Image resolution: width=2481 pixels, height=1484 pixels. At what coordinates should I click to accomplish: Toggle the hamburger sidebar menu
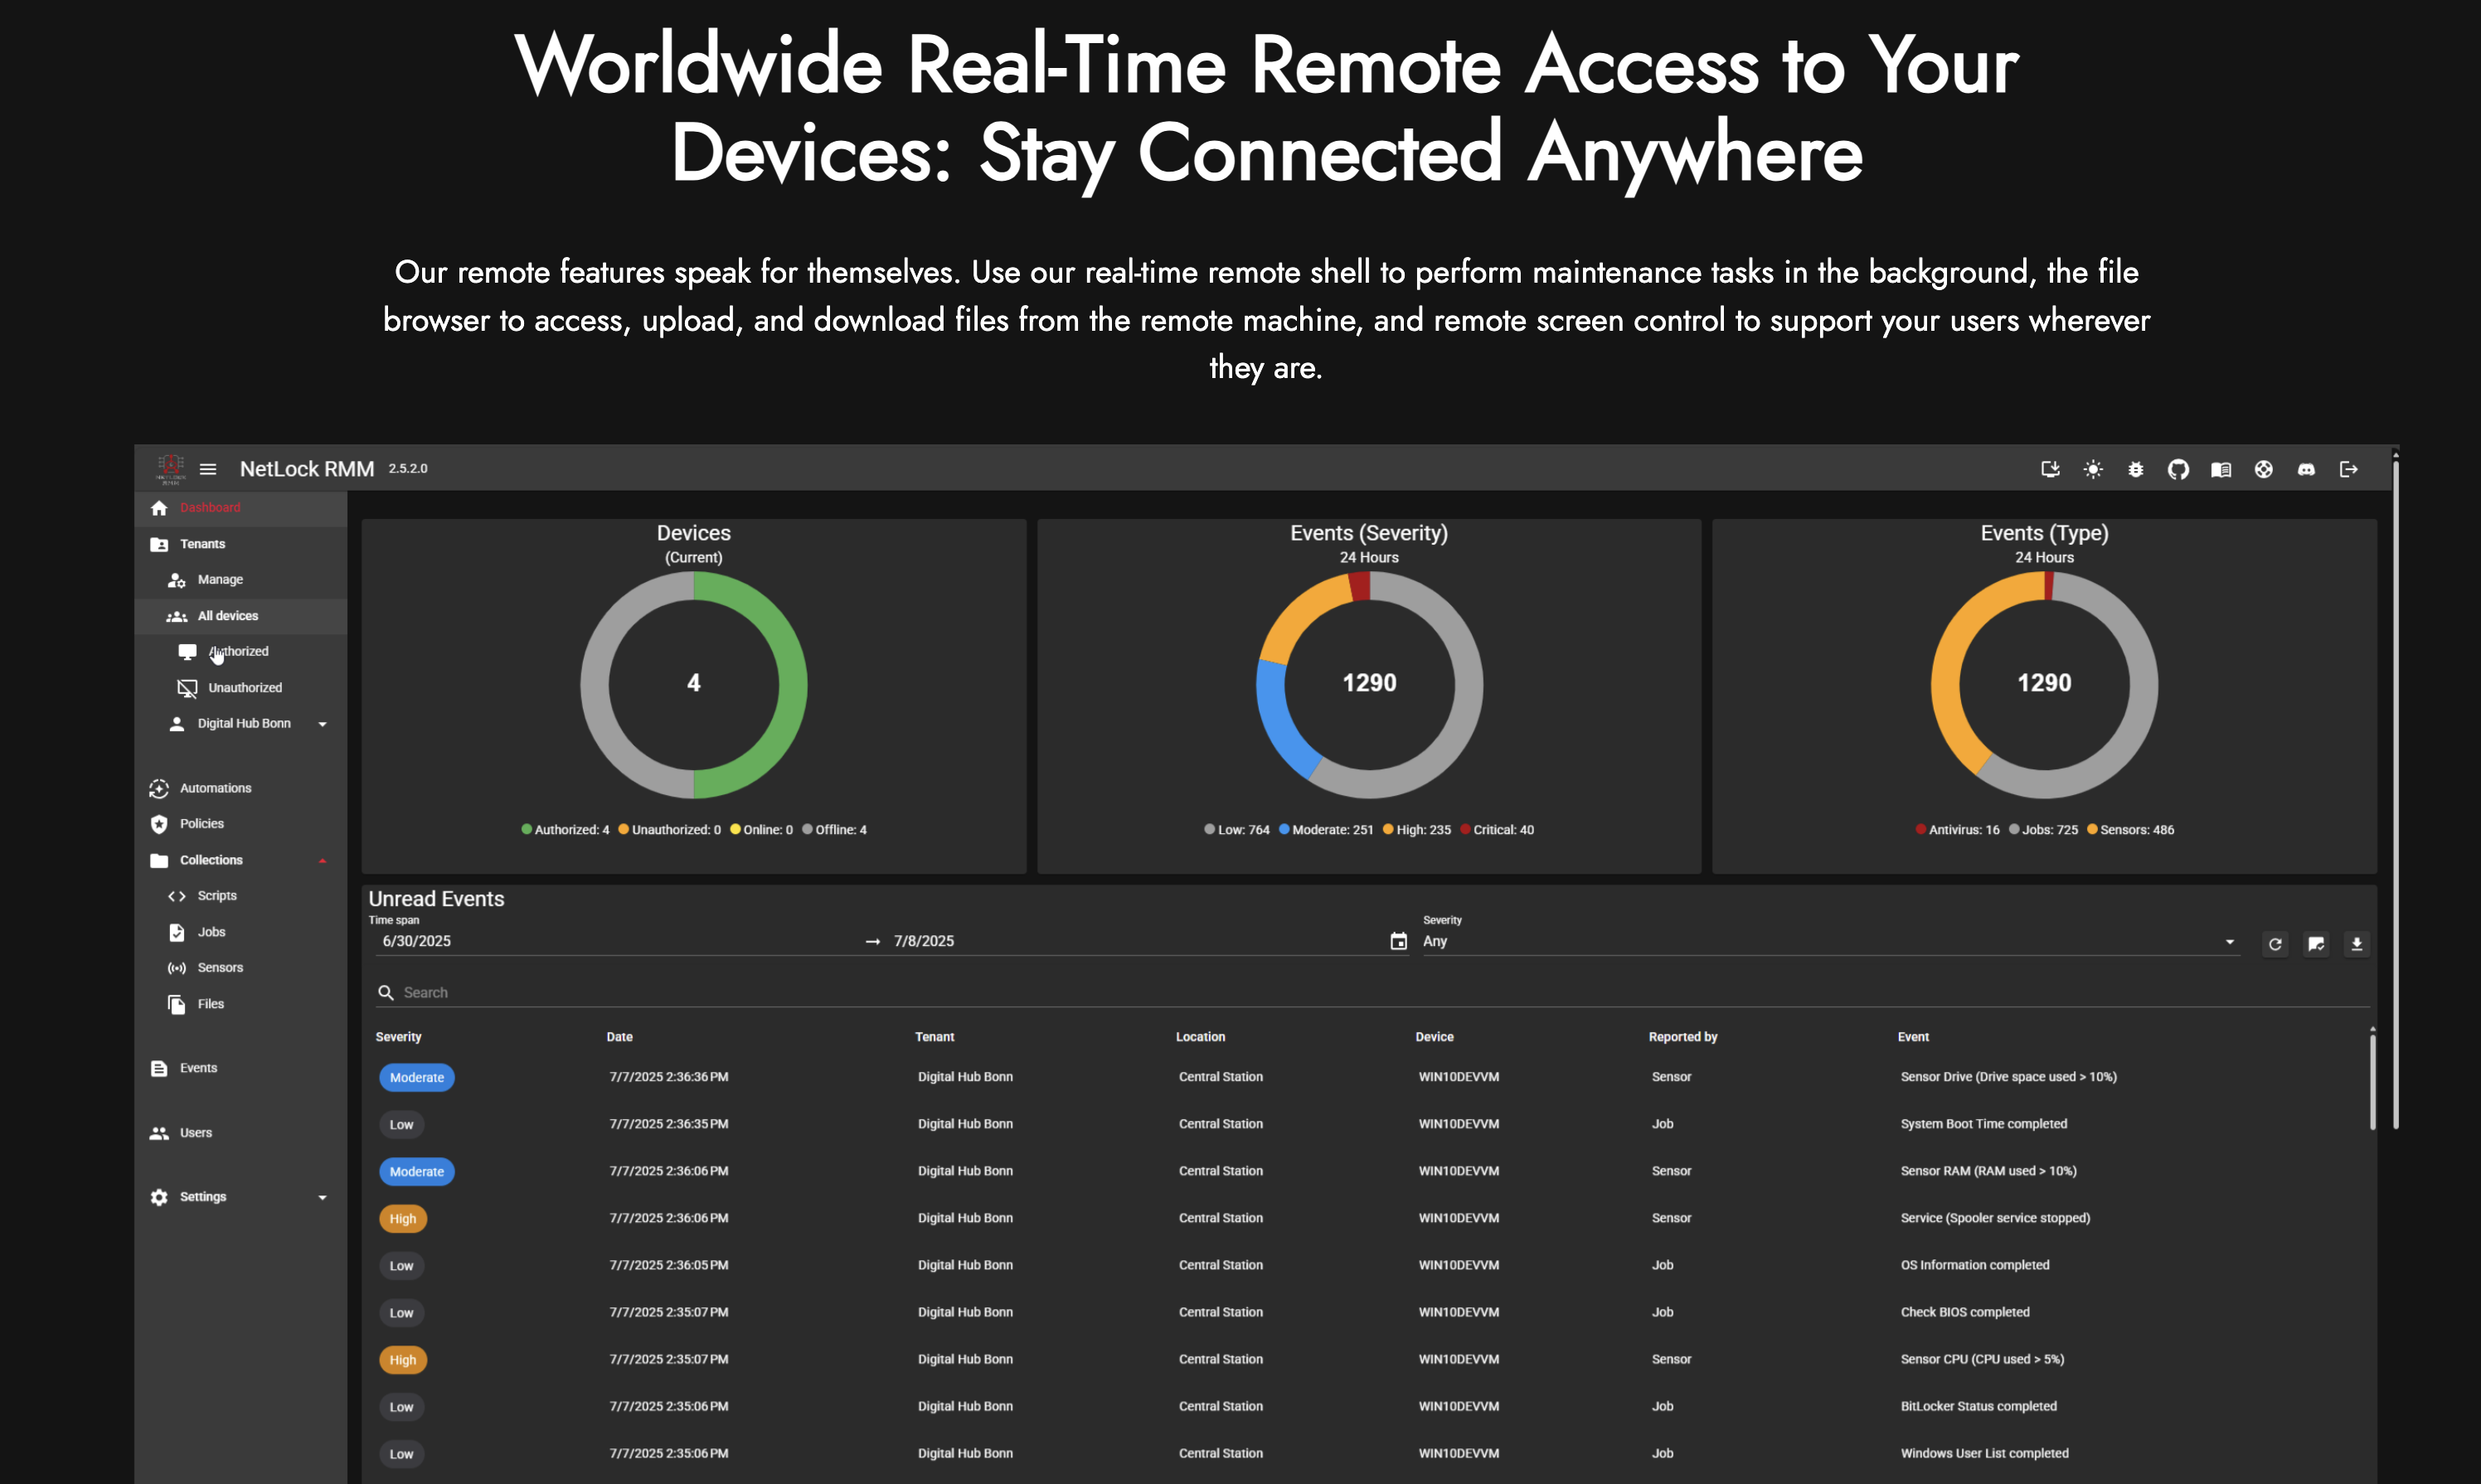[208, 469]
